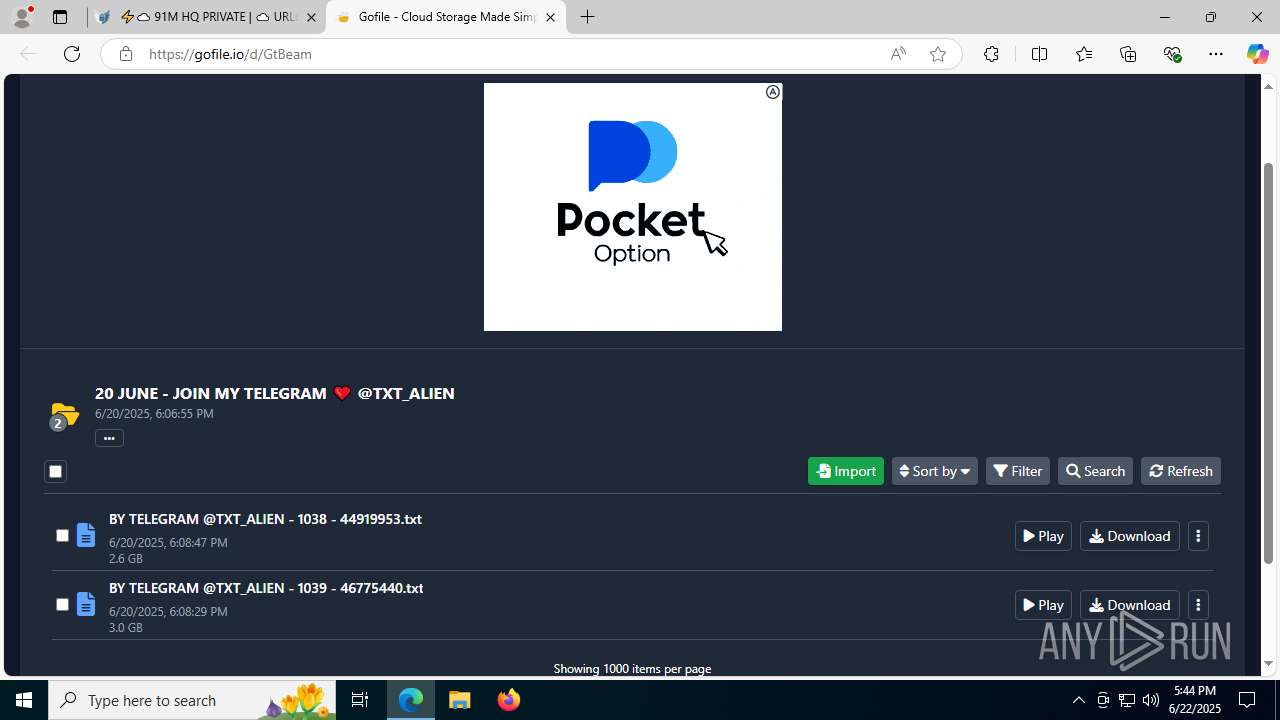
Task: Open the ad choices info icon
Action: click(x=773, y=92)
